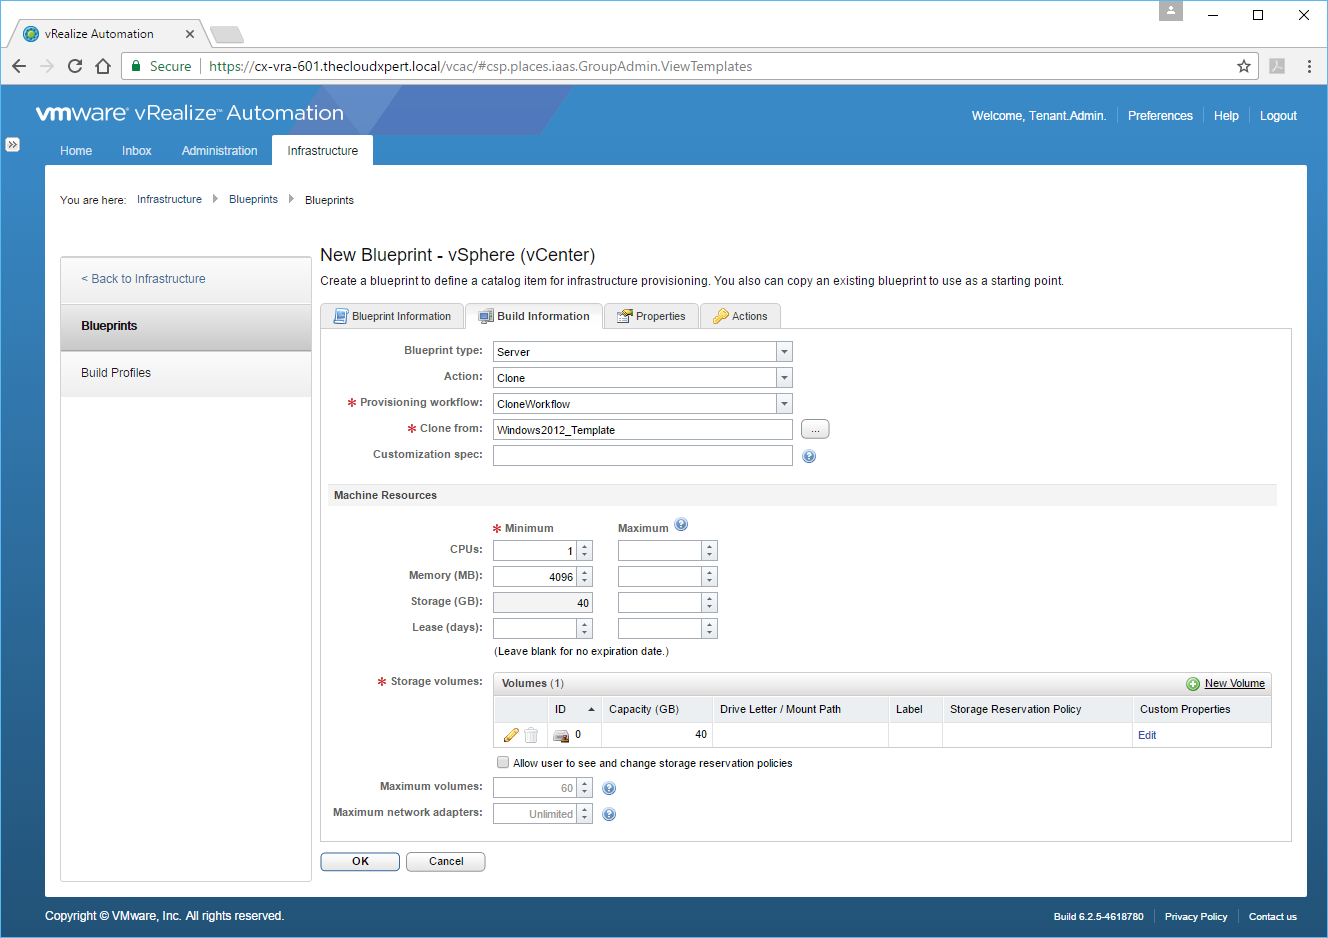This screenshot has width=1328, height=938.
Task: Open the Provisioning workflow dropdown
Action: pos(784,404)
